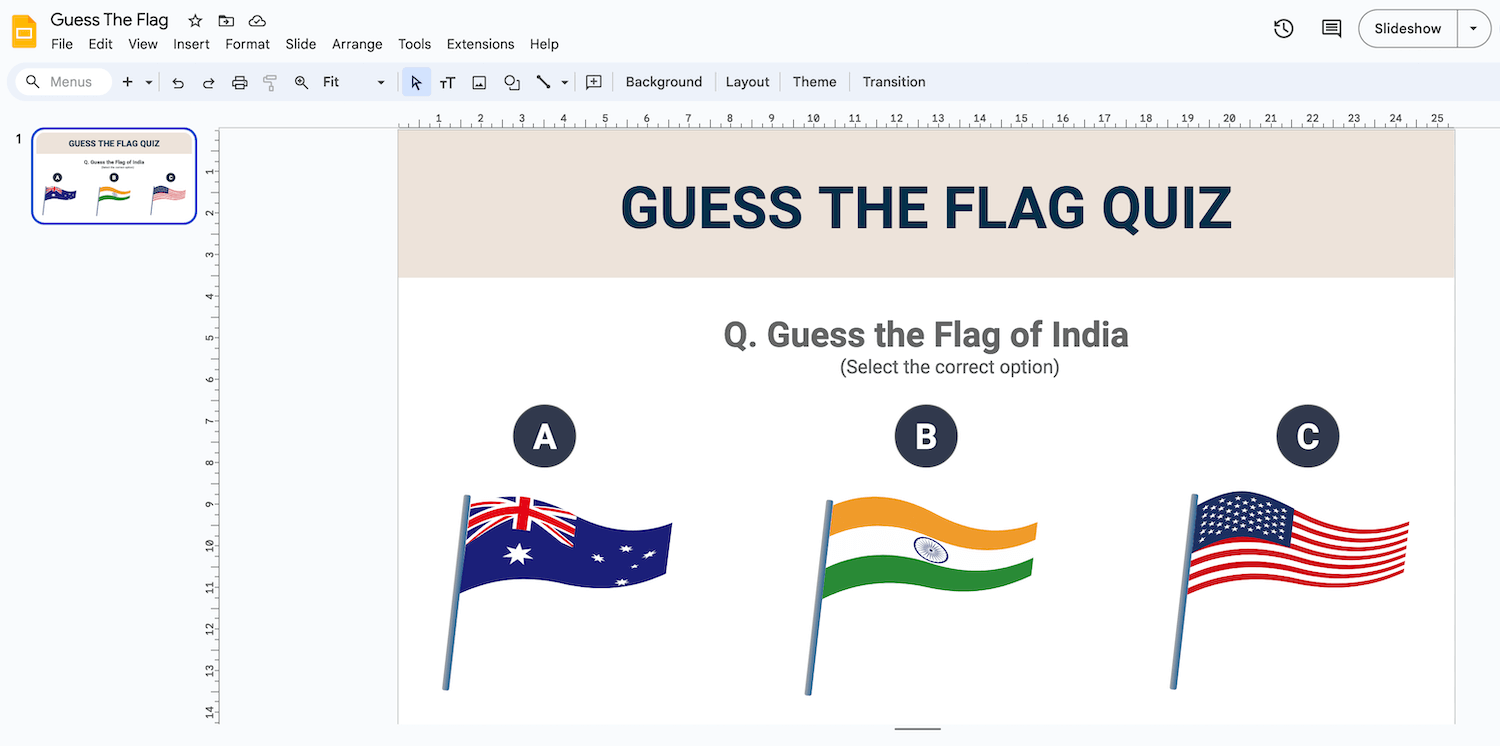Select the GUESS THE FLAG QUIZ heading
This screenshot has width=1500, height=746.
[926, 207]
